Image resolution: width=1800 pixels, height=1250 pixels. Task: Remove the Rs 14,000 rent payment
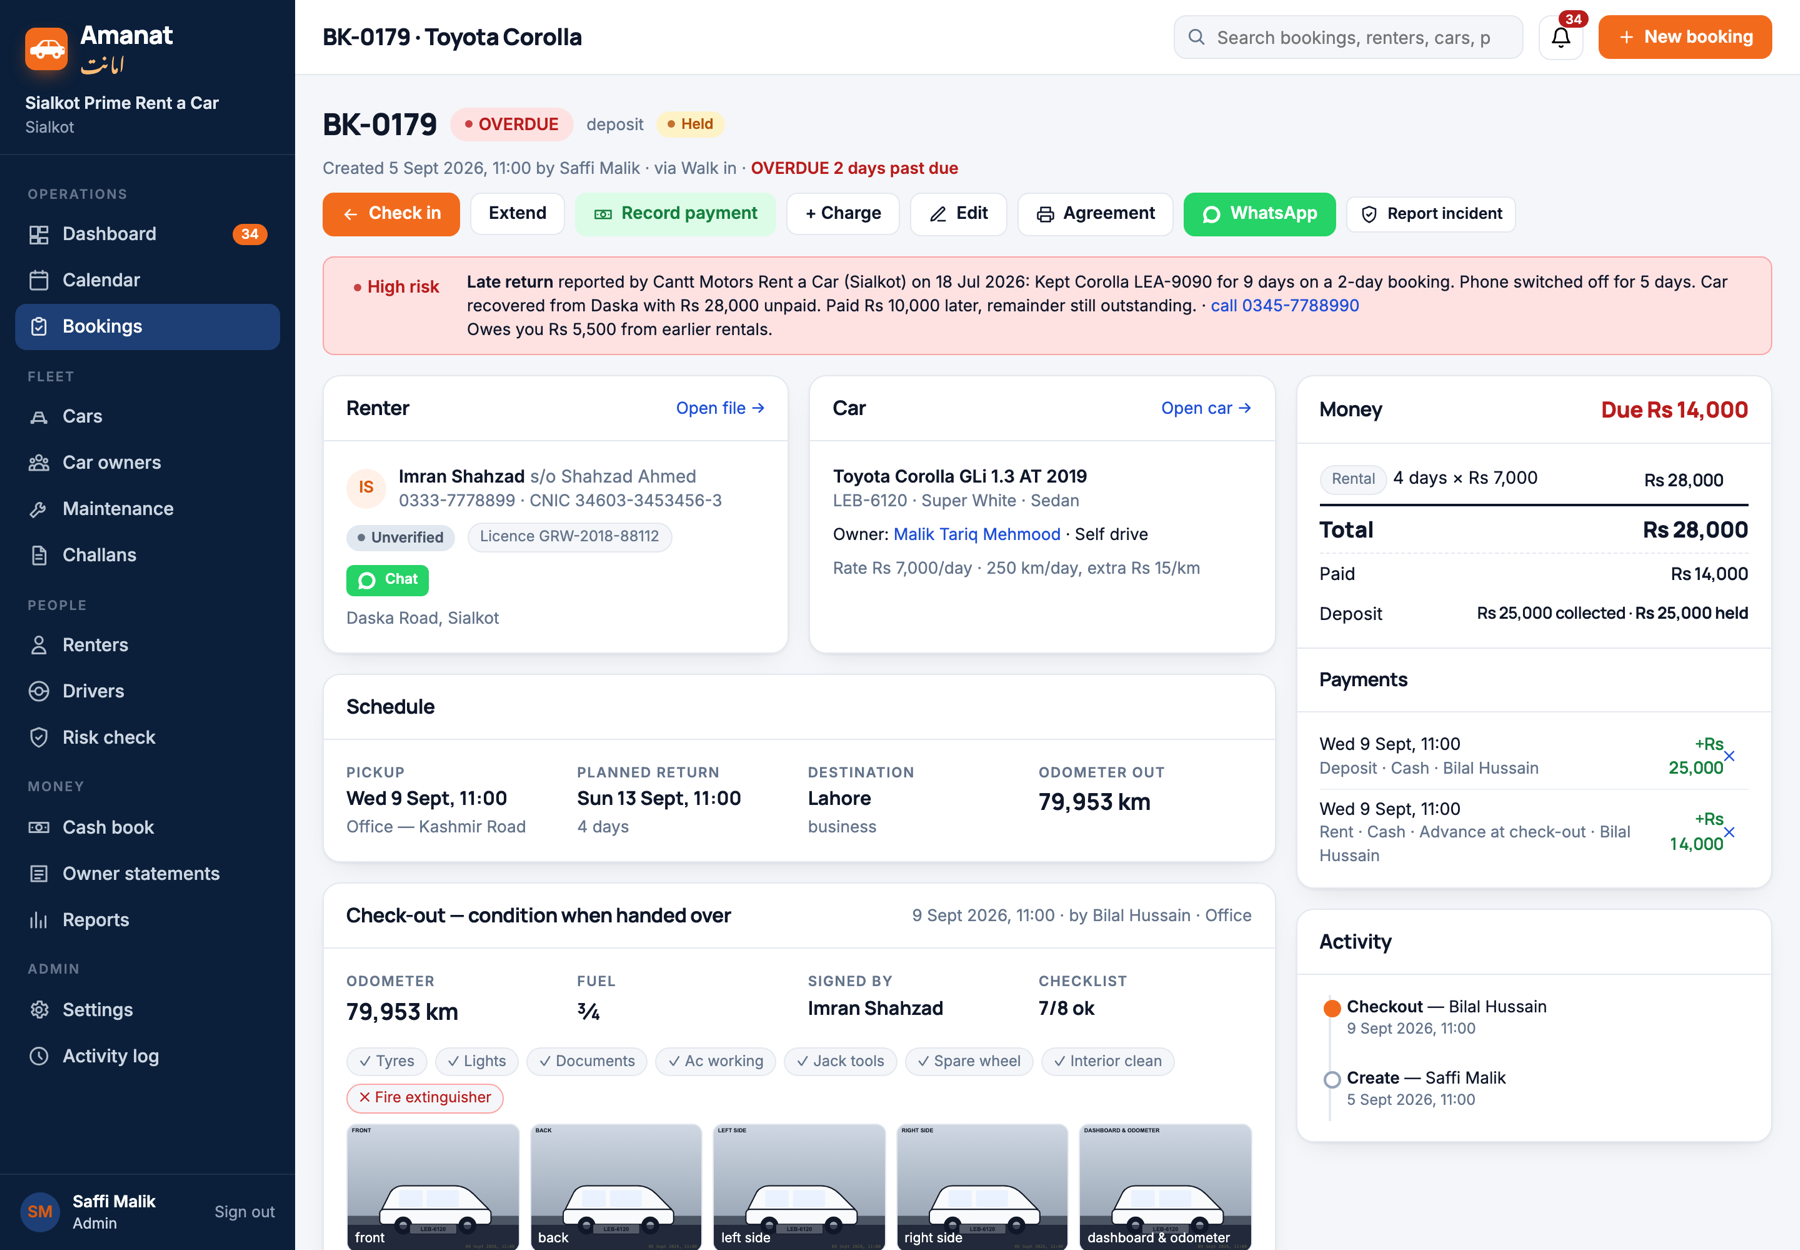coord(1729,832)
